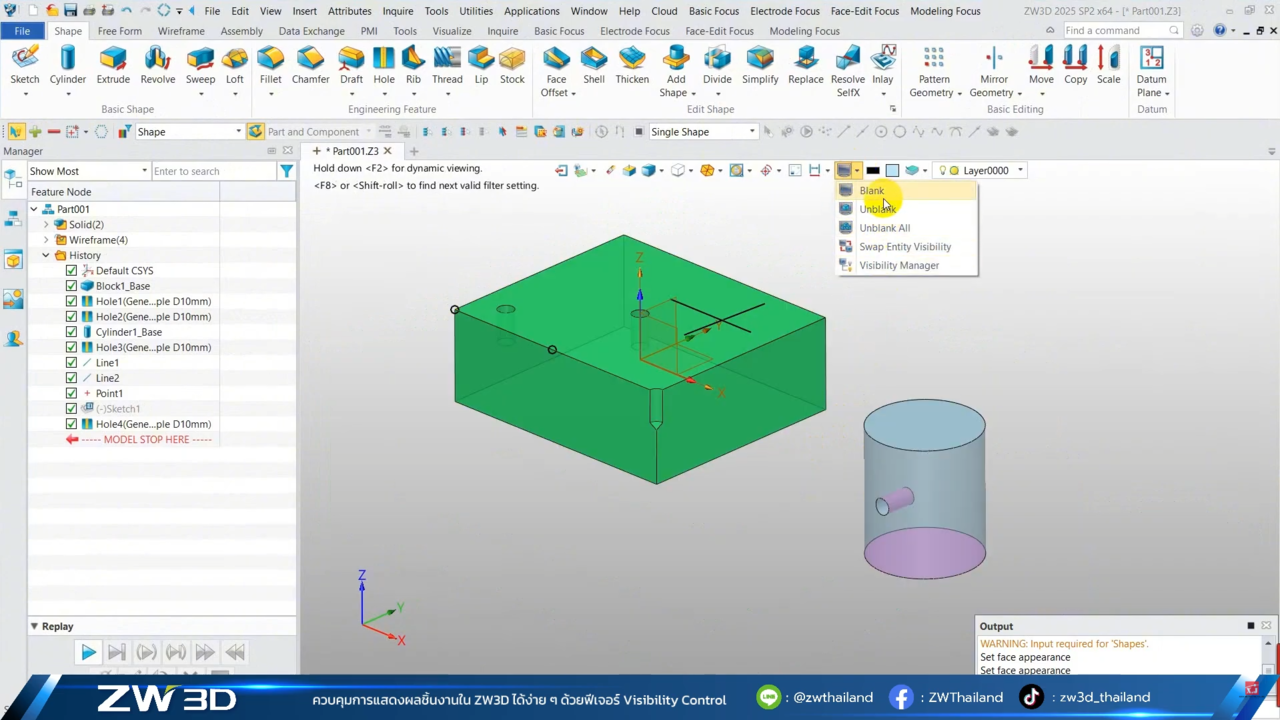This screenshot has width=1280, height=720.
Task: Choose Unblank All from the menu
Action: pos(884,228)
